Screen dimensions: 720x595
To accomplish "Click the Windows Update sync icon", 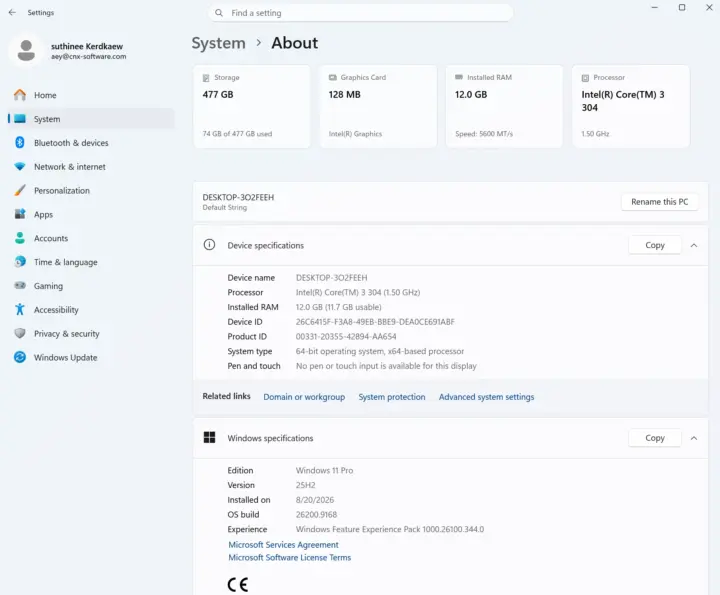I will click(20, 357).
